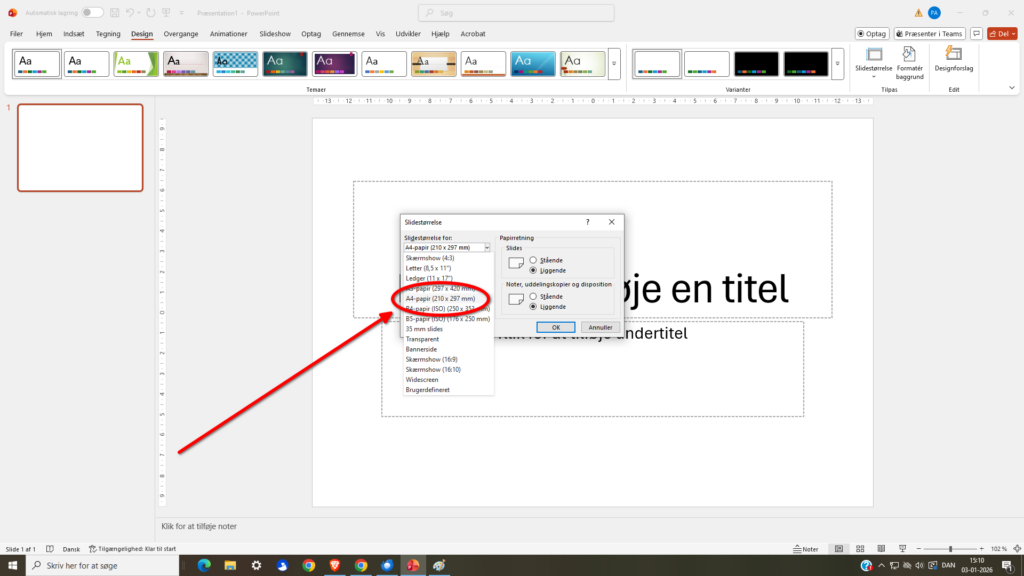Select slide 1 thumbnail in the panel
The width and height of the screenshot is (1024, 576).
(80, 147)
